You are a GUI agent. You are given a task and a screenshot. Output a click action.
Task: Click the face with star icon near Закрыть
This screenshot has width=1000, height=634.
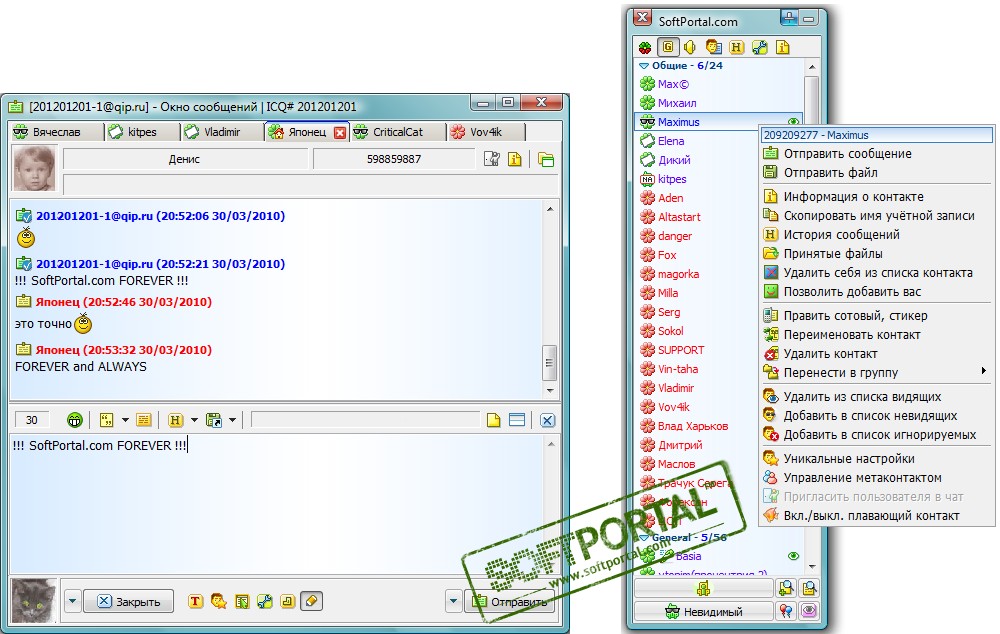[x=219, y=601]
